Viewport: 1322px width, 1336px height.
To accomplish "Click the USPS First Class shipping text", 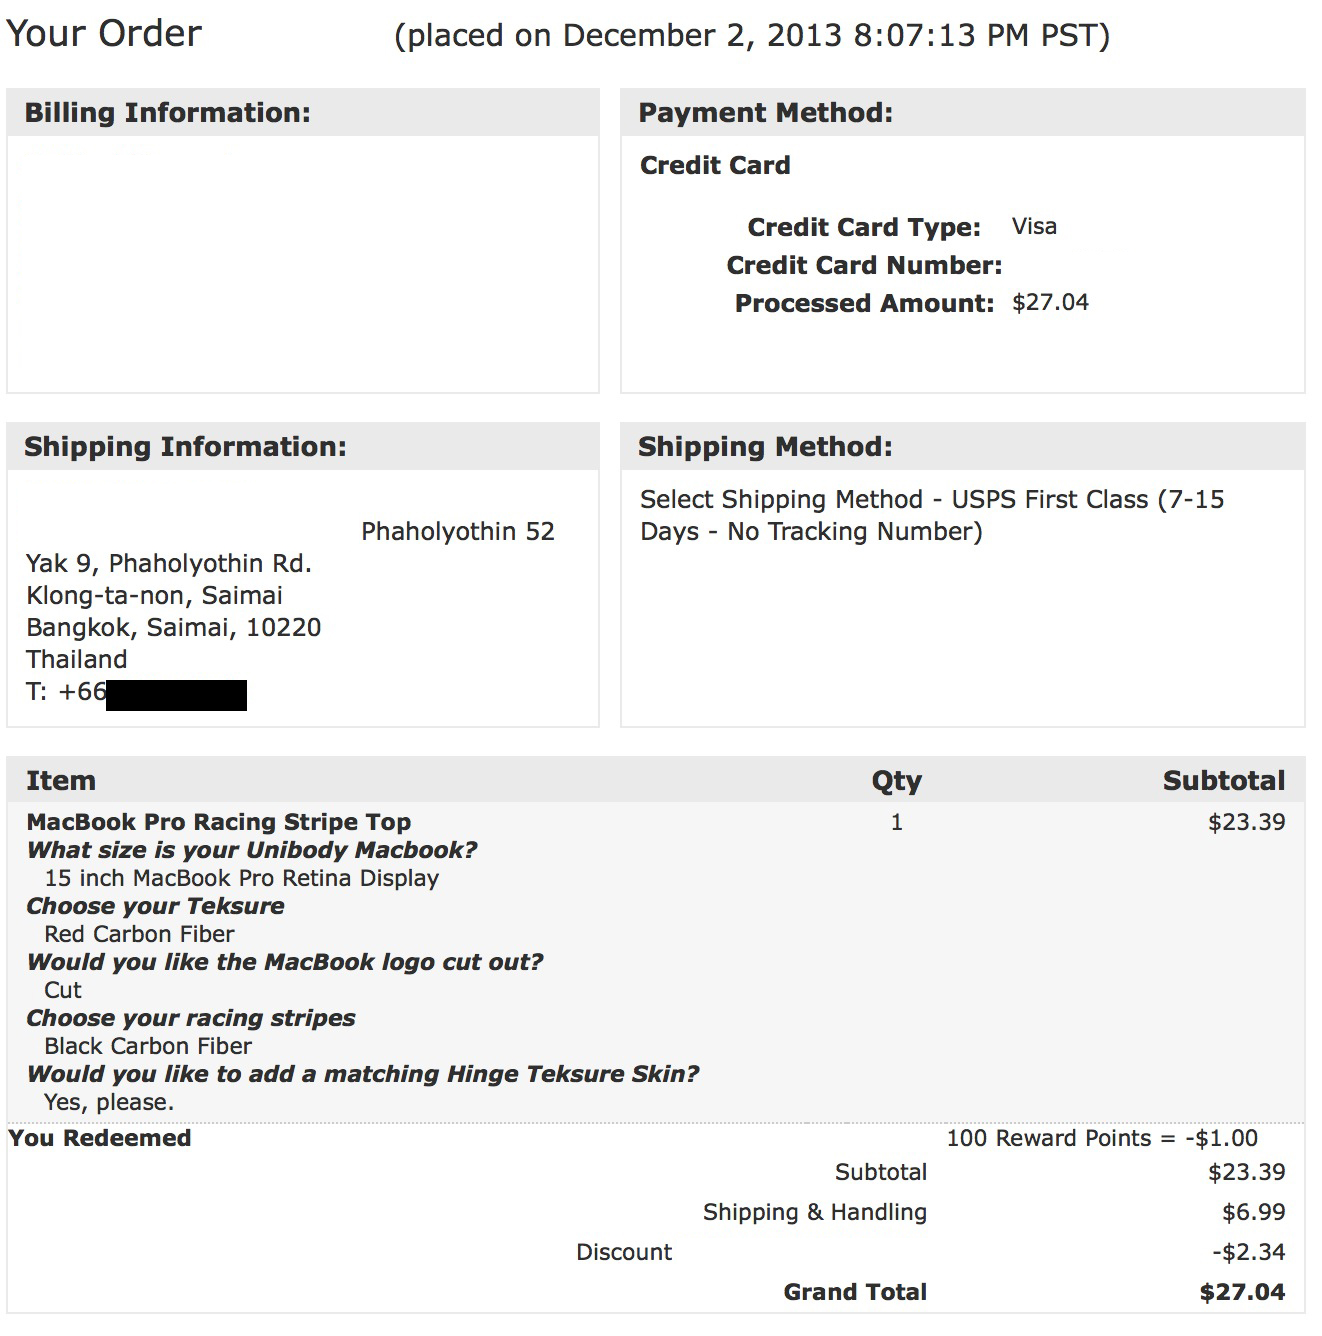I will pyautogui.click(x=932, y=515).
